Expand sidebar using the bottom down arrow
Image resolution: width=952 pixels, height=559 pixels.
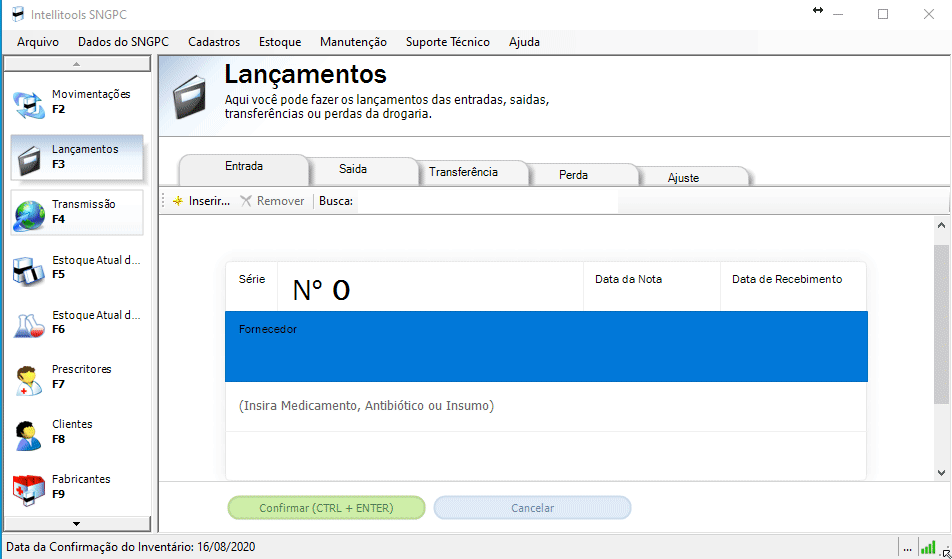click(x=76, y=524)
